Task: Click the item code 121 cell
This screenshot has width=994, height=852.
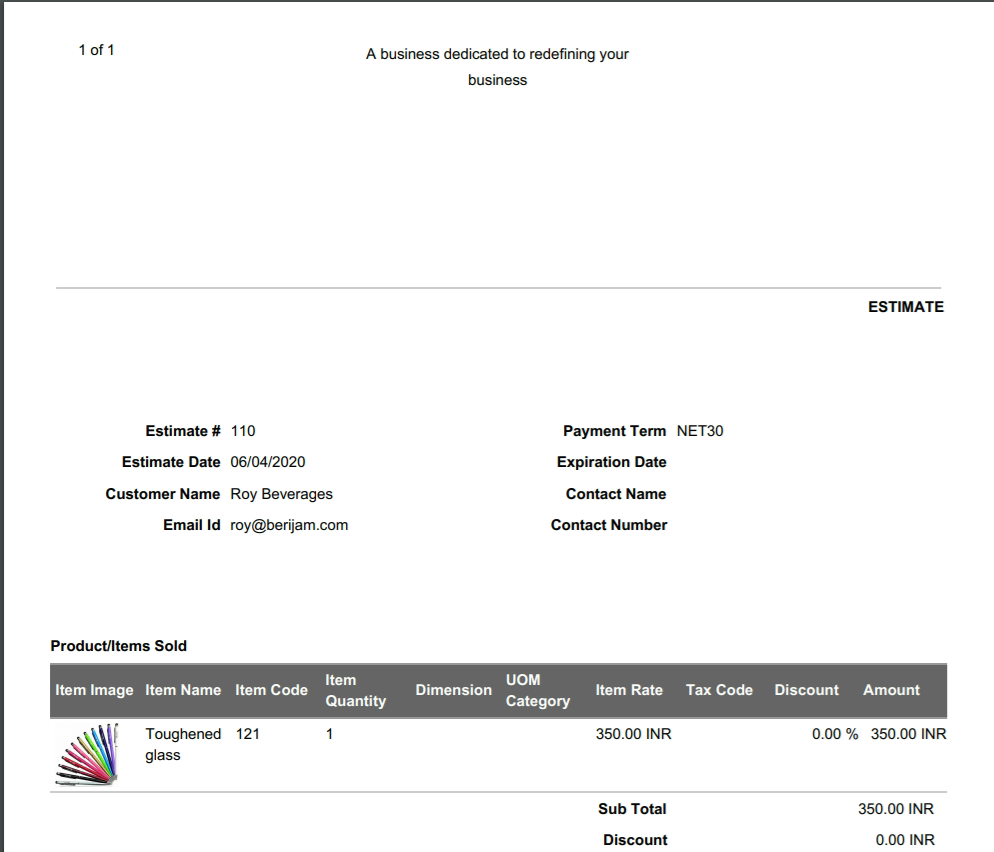Action: click(248, 734)
